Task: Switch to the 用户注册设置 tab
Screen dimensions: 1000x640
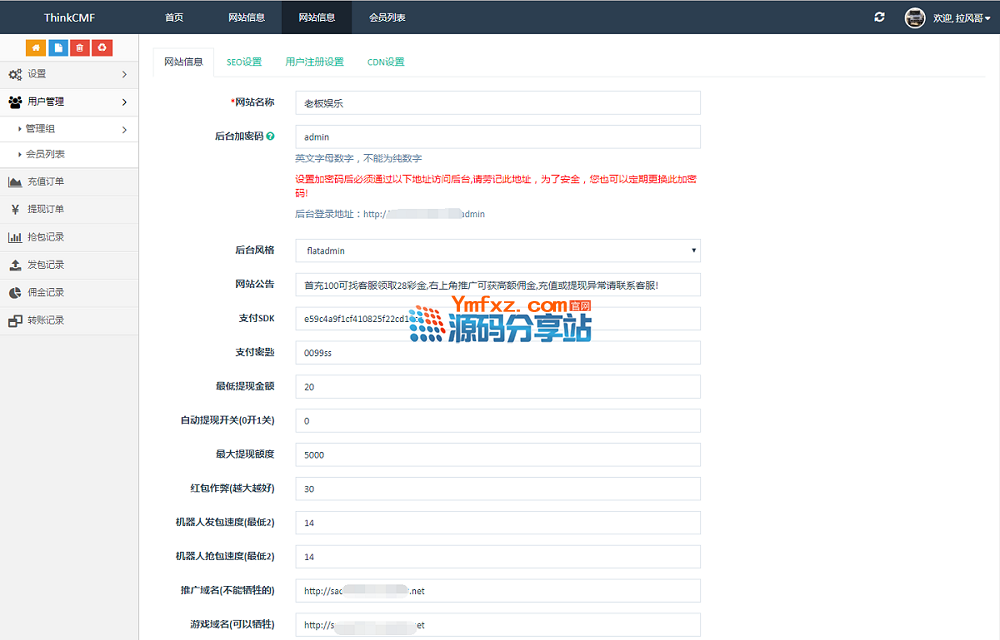Action: pyautogui.click(x=314, y=62)
